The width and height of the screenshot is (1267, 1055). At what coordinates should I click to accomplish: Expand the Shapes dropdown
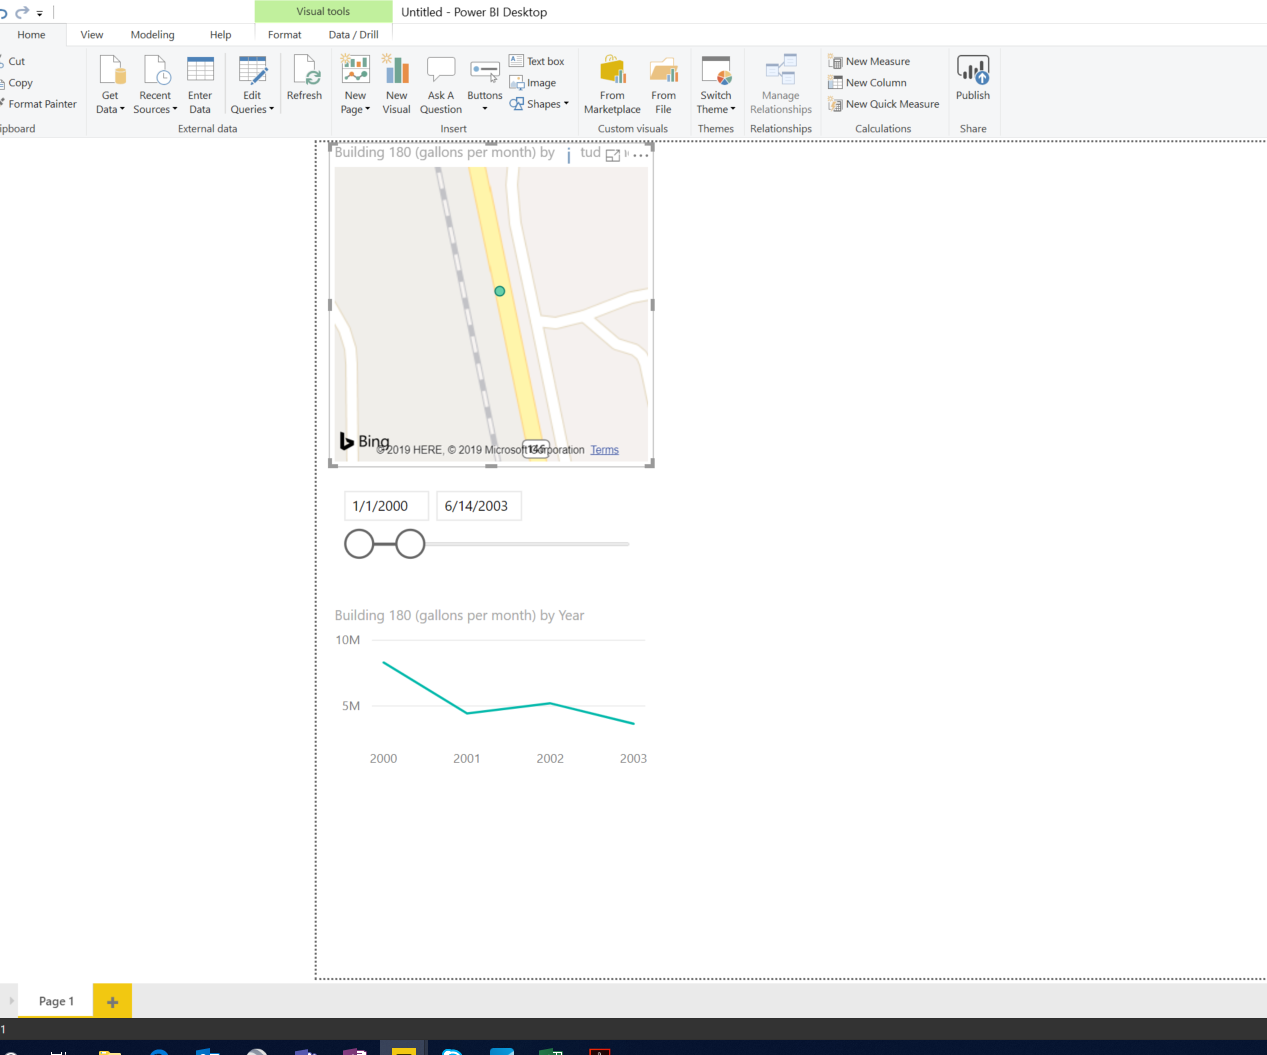(566, 103)
